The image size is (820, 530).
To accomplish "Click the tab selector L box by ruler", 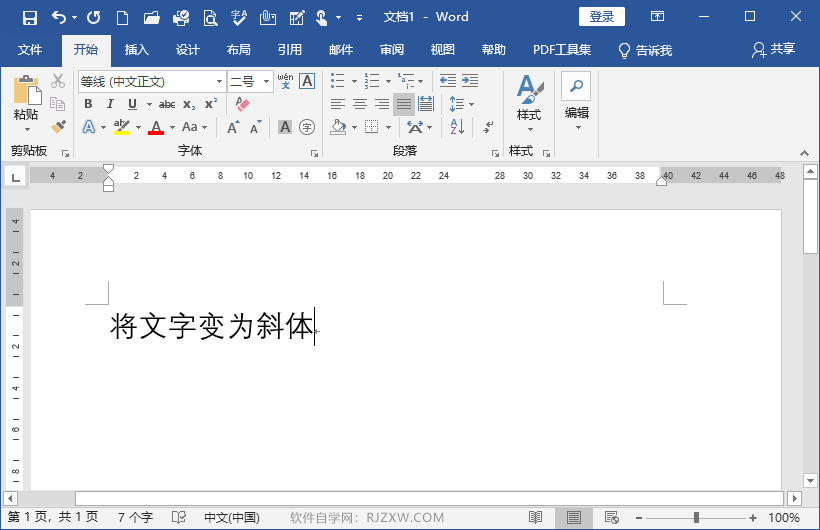I will pyautogui.click(x=15, y=176).
